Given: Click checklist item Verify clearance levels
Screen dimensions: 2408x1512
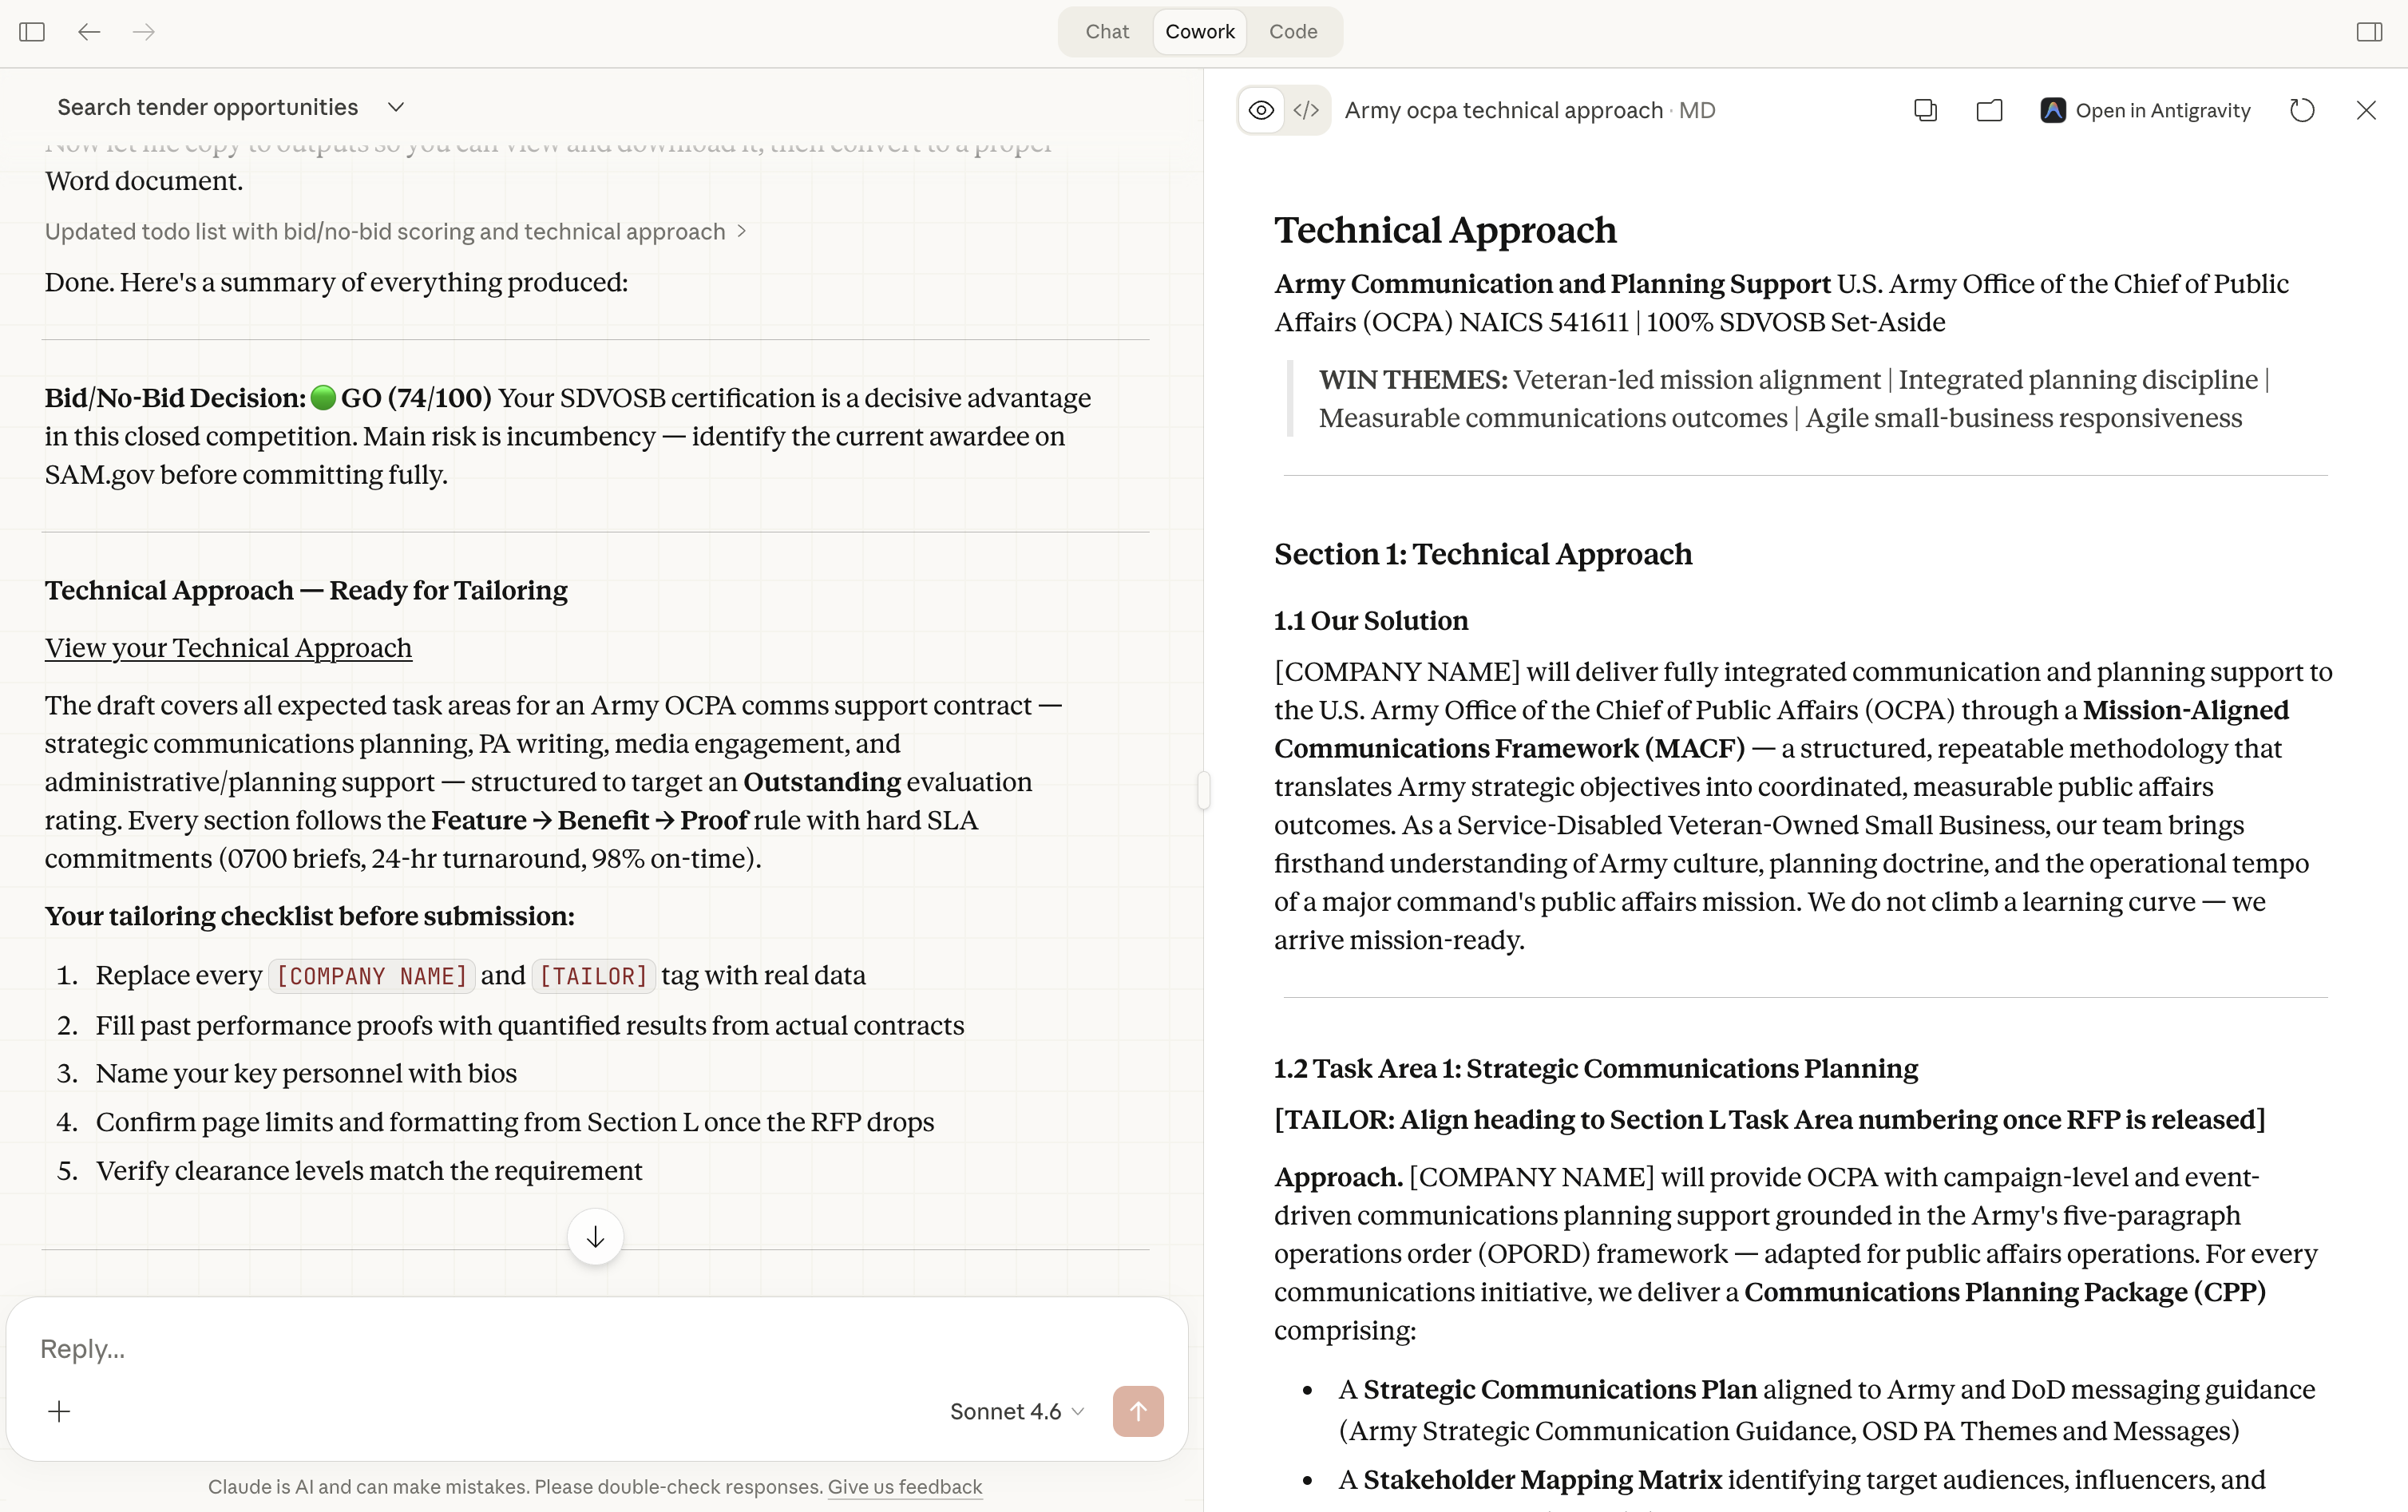Looking at the screenshot, I should (369, 1171).
